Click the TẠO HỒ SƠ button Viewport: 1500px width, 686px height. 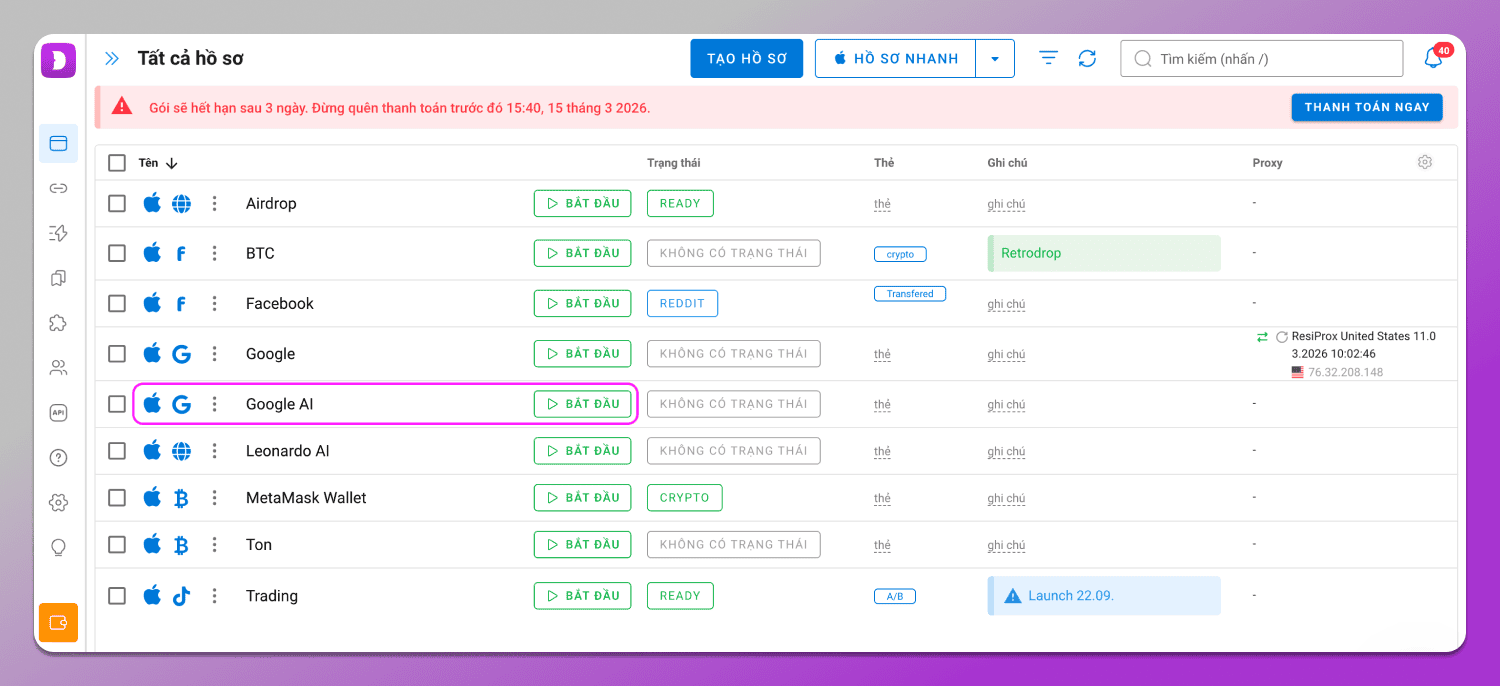click(747, 59)
